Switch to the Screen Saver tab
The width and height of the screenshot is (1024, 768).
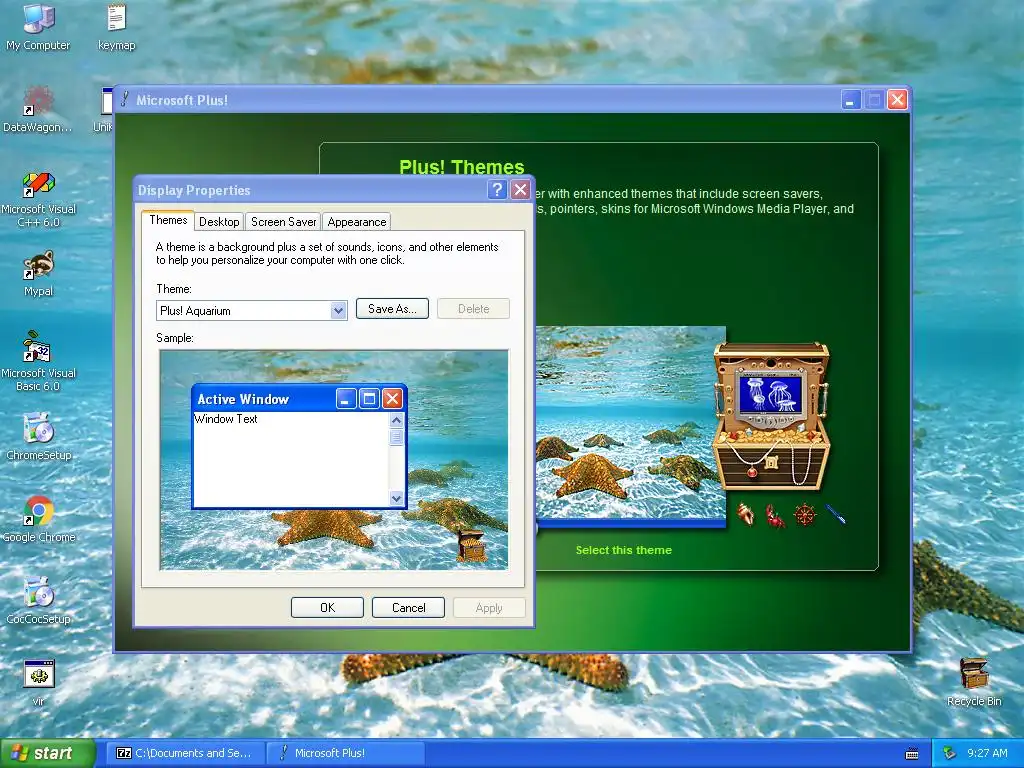click(x=283, y=222)
